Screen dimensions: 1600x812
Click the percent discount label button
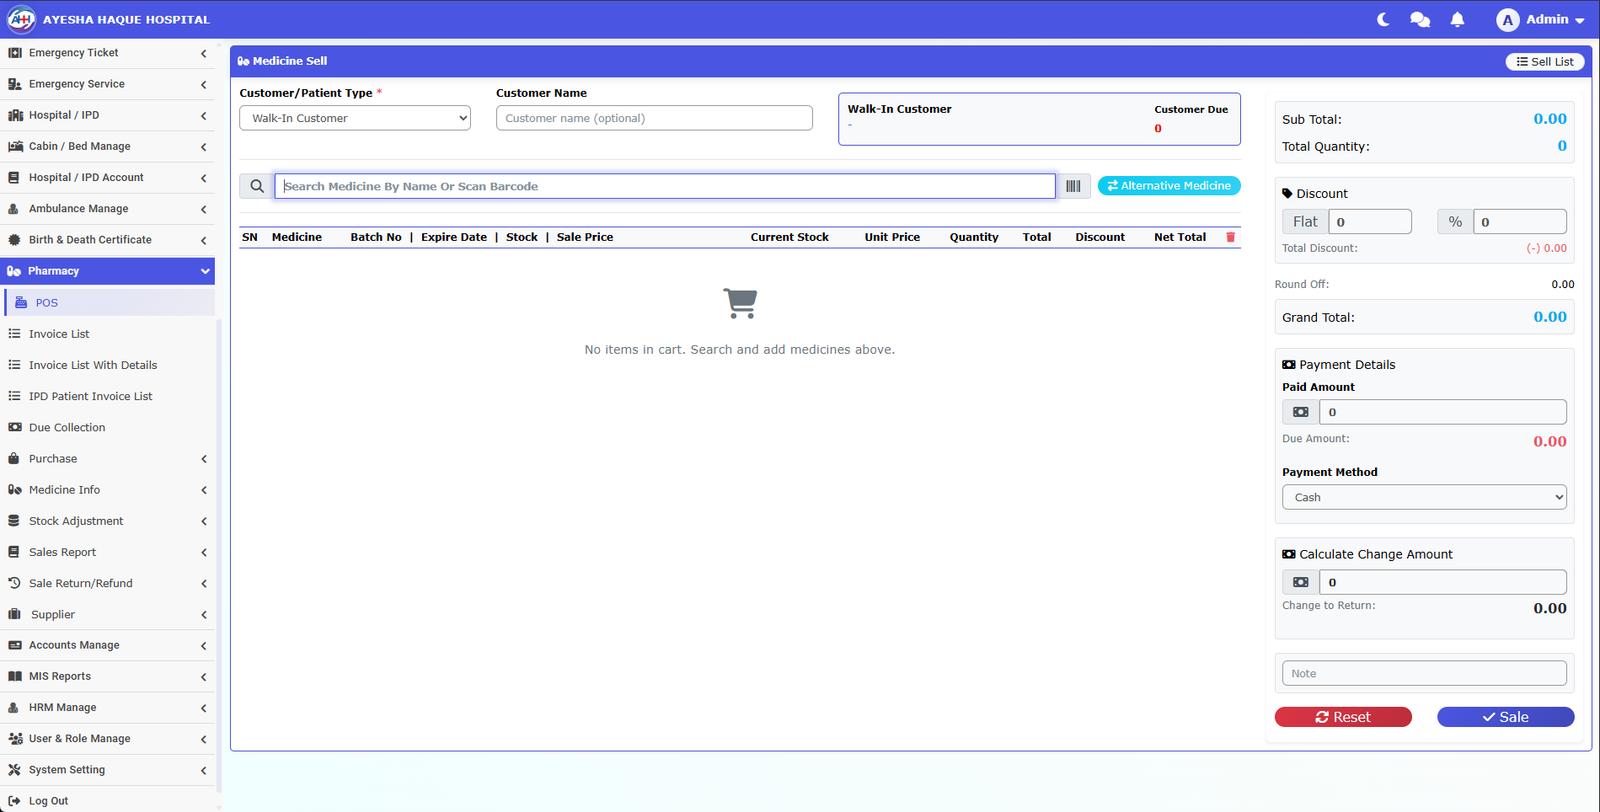point(1455,222)
